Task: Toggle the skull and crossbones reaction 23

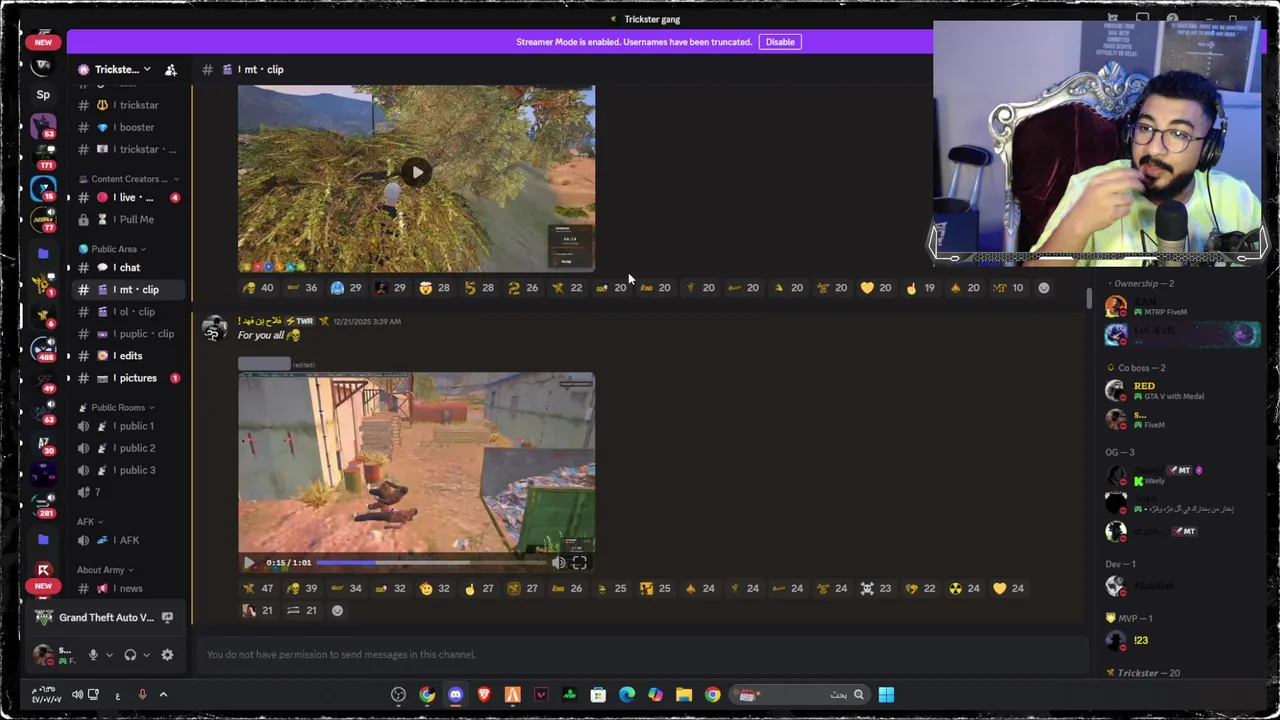Action: tap(876, 588)
